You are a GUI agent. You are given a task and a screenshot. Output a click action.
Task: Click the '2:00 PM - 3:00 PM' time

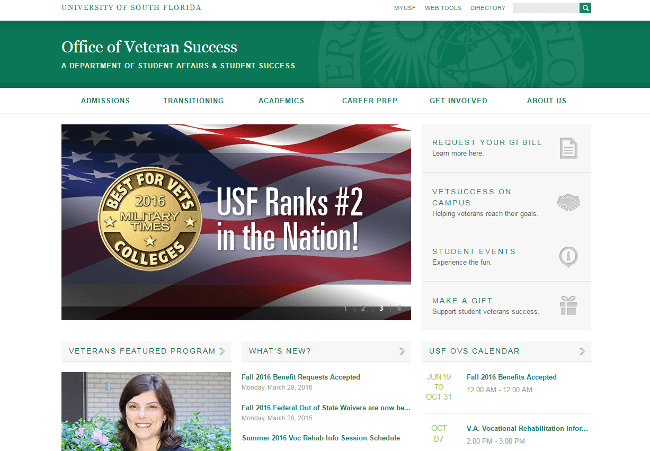[x=496, y=441]
